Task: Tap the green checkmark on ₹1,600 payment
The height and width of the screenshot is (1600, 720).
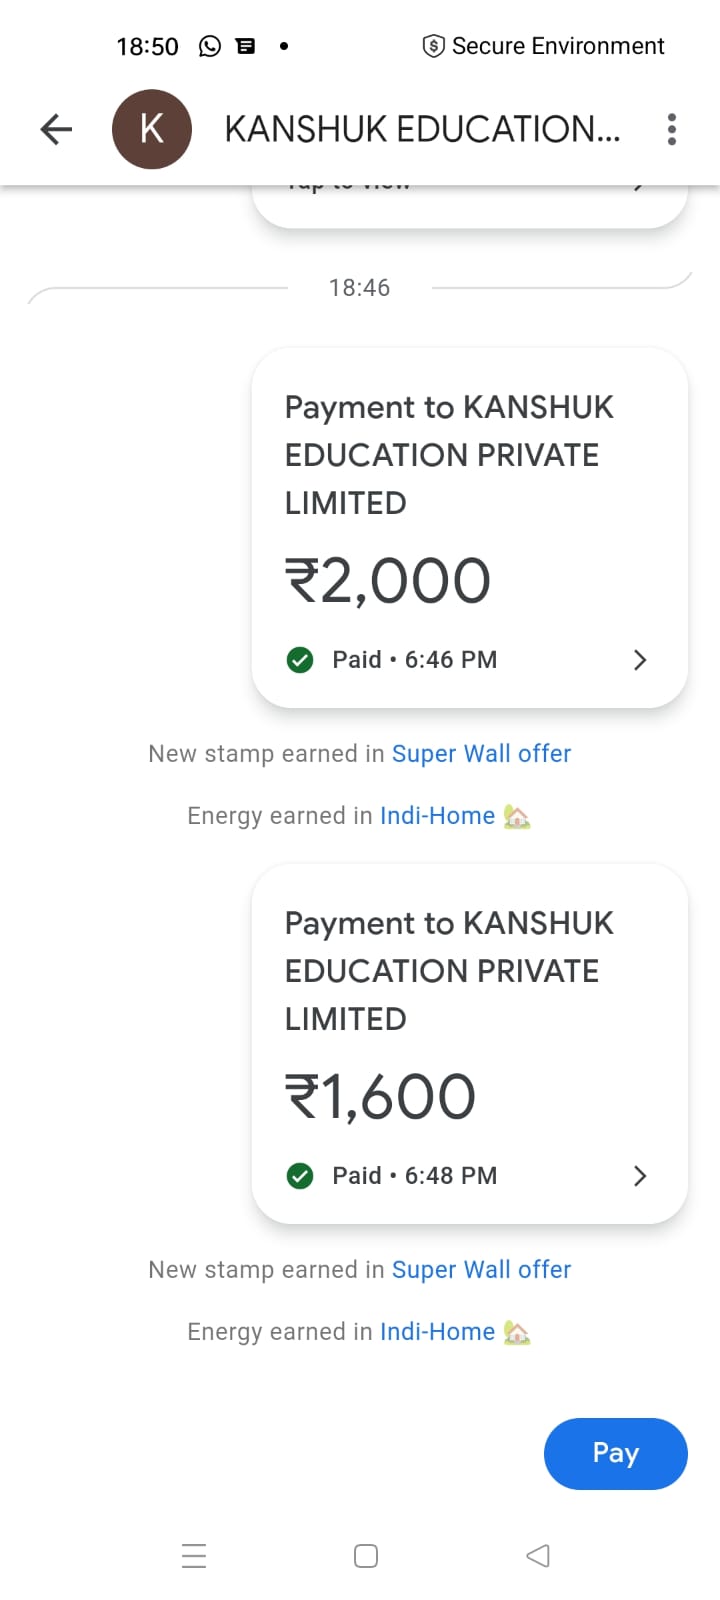Action: click(300, 1176)
